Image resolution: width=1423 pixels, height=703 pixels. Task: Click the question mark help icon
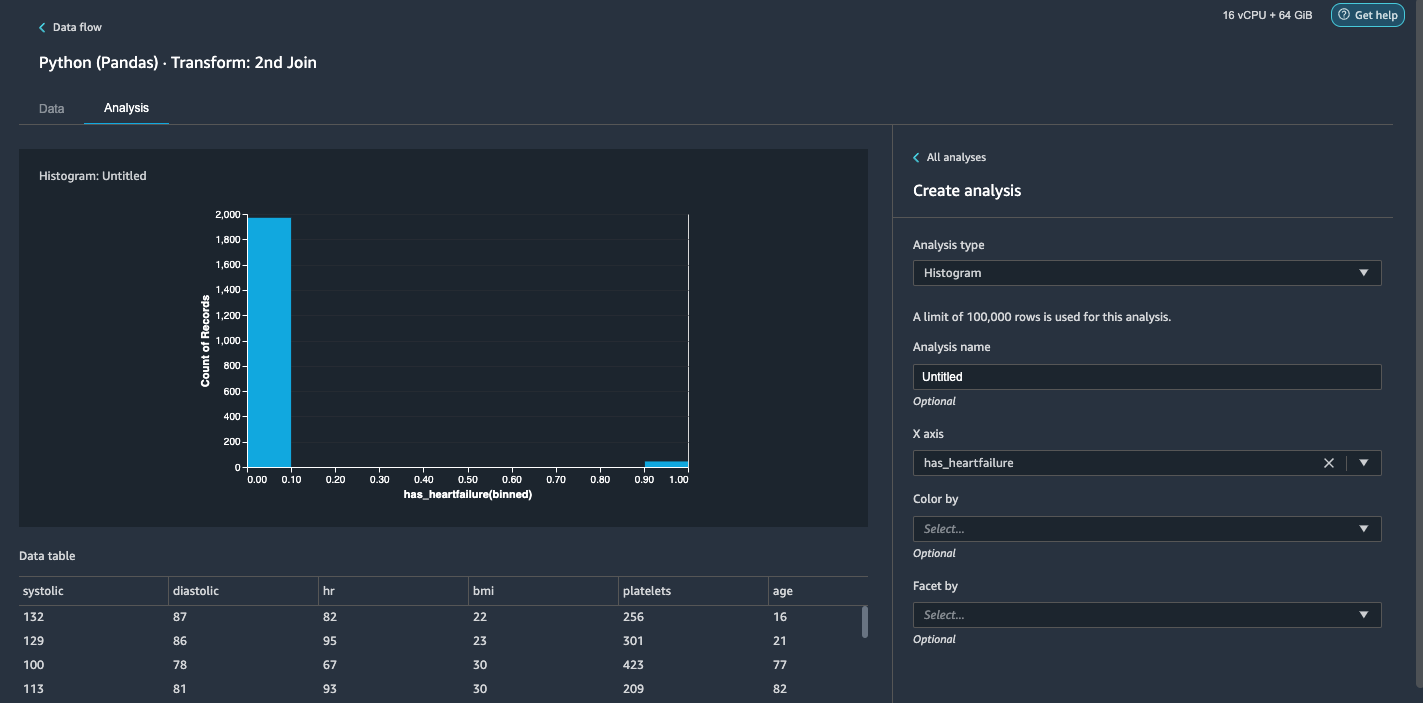[x=1344, y=15]
